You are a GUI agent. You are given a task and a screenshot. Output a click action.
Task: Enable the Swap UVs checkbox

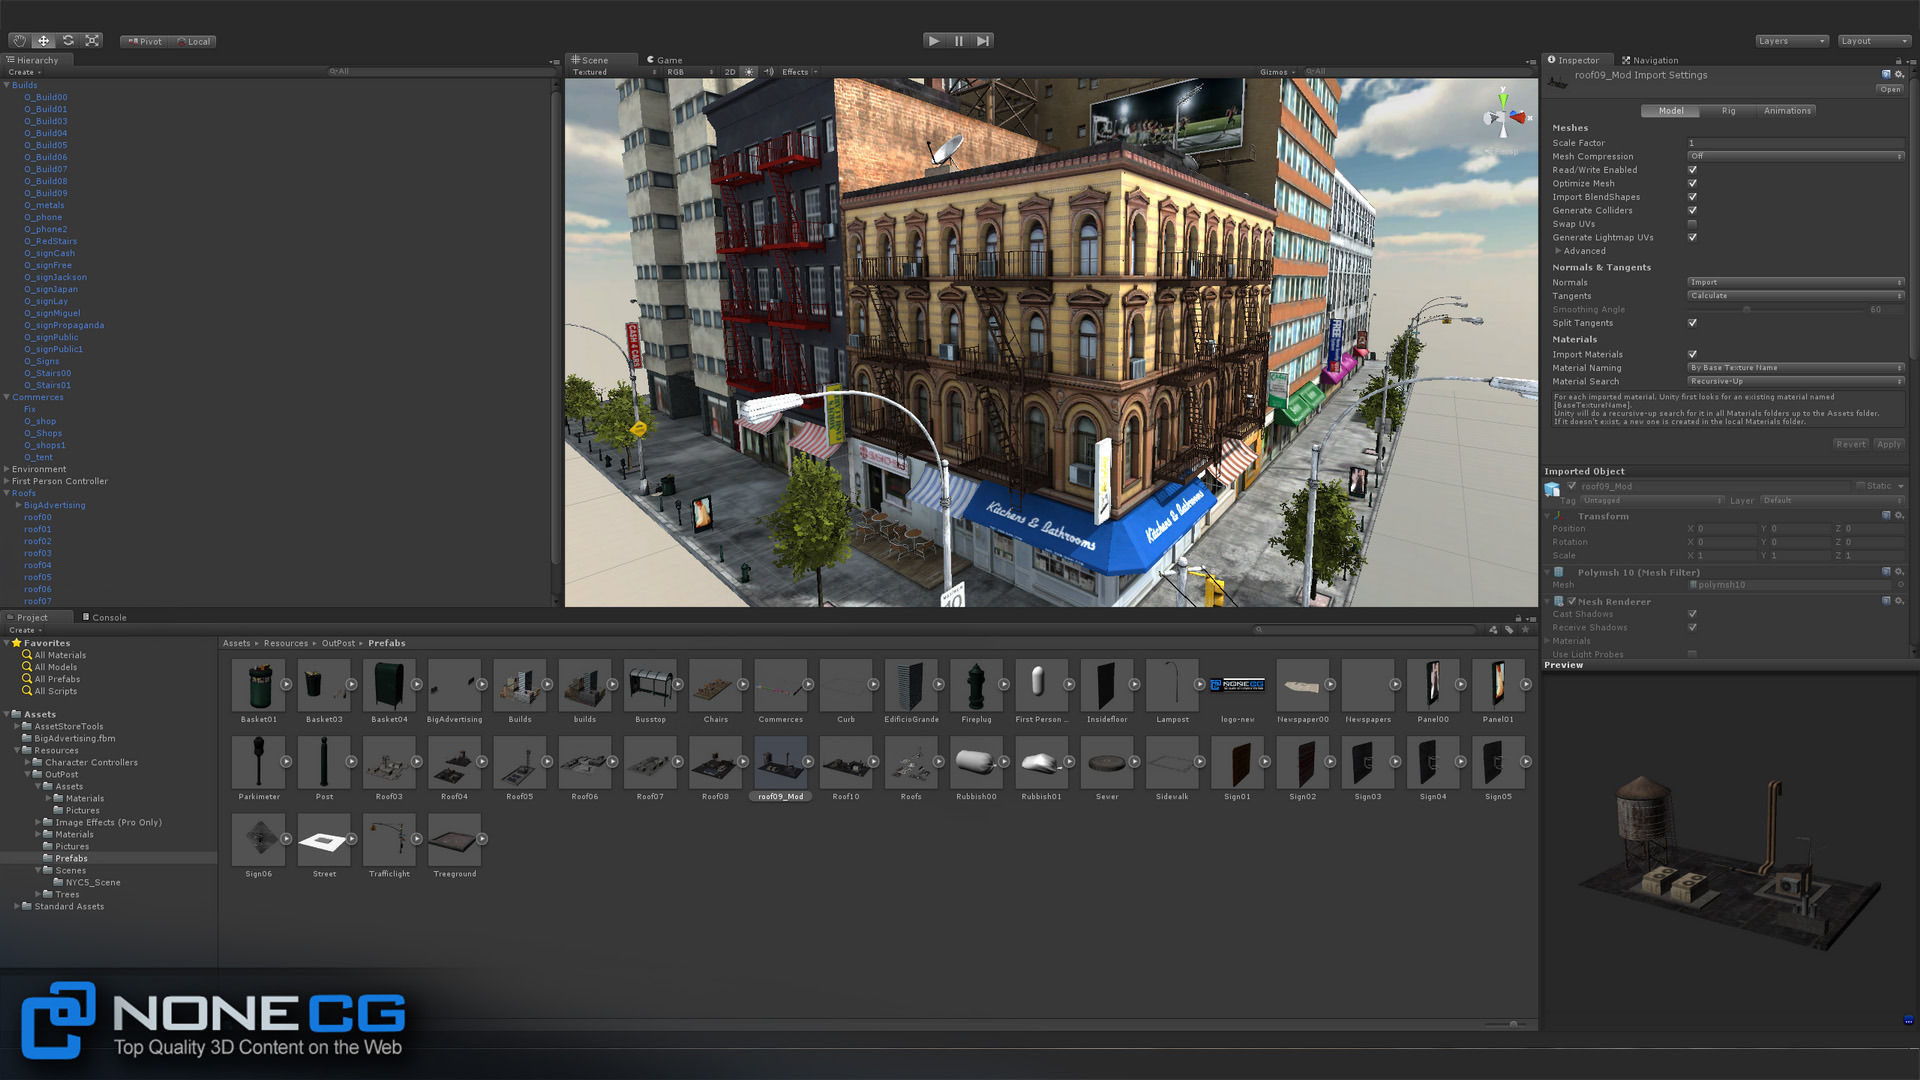[1692, 224]
